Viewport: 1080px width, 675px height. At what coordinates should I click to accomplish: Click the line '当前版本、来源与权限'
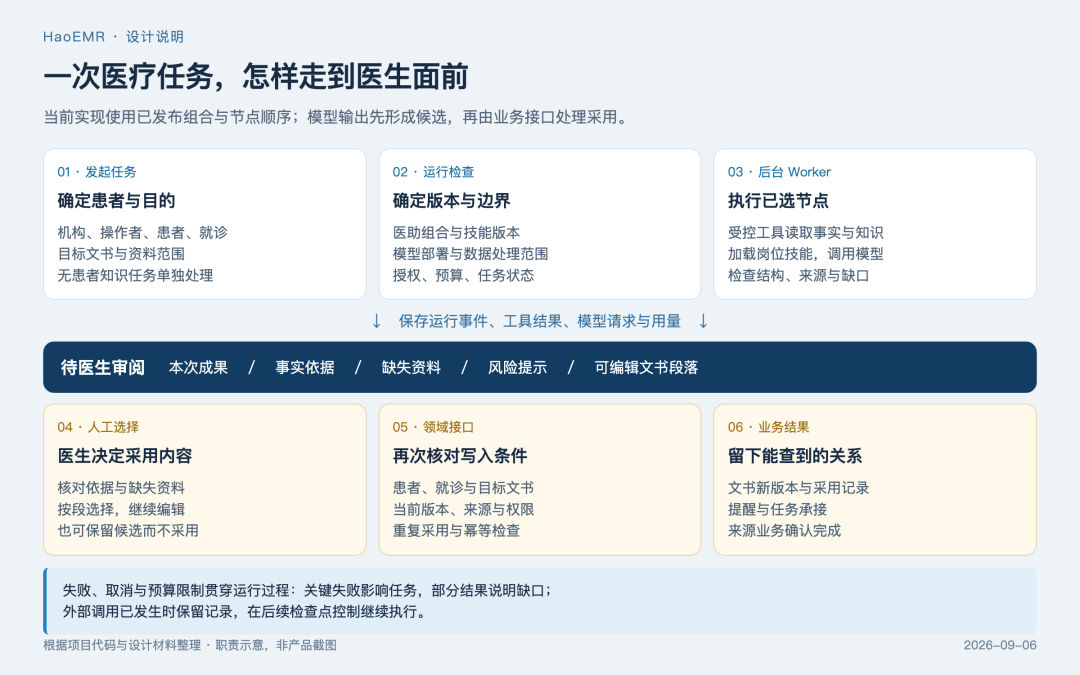coord(464,509)
